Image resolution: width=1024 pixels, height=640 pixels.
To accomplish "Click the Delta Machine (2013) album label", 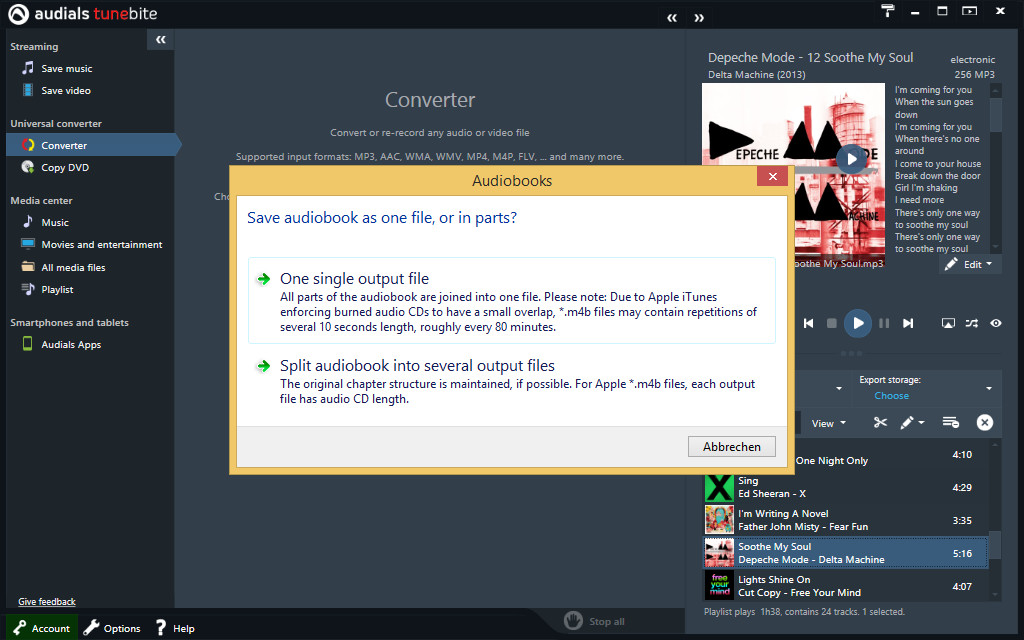I will click(x=756, y=74).
